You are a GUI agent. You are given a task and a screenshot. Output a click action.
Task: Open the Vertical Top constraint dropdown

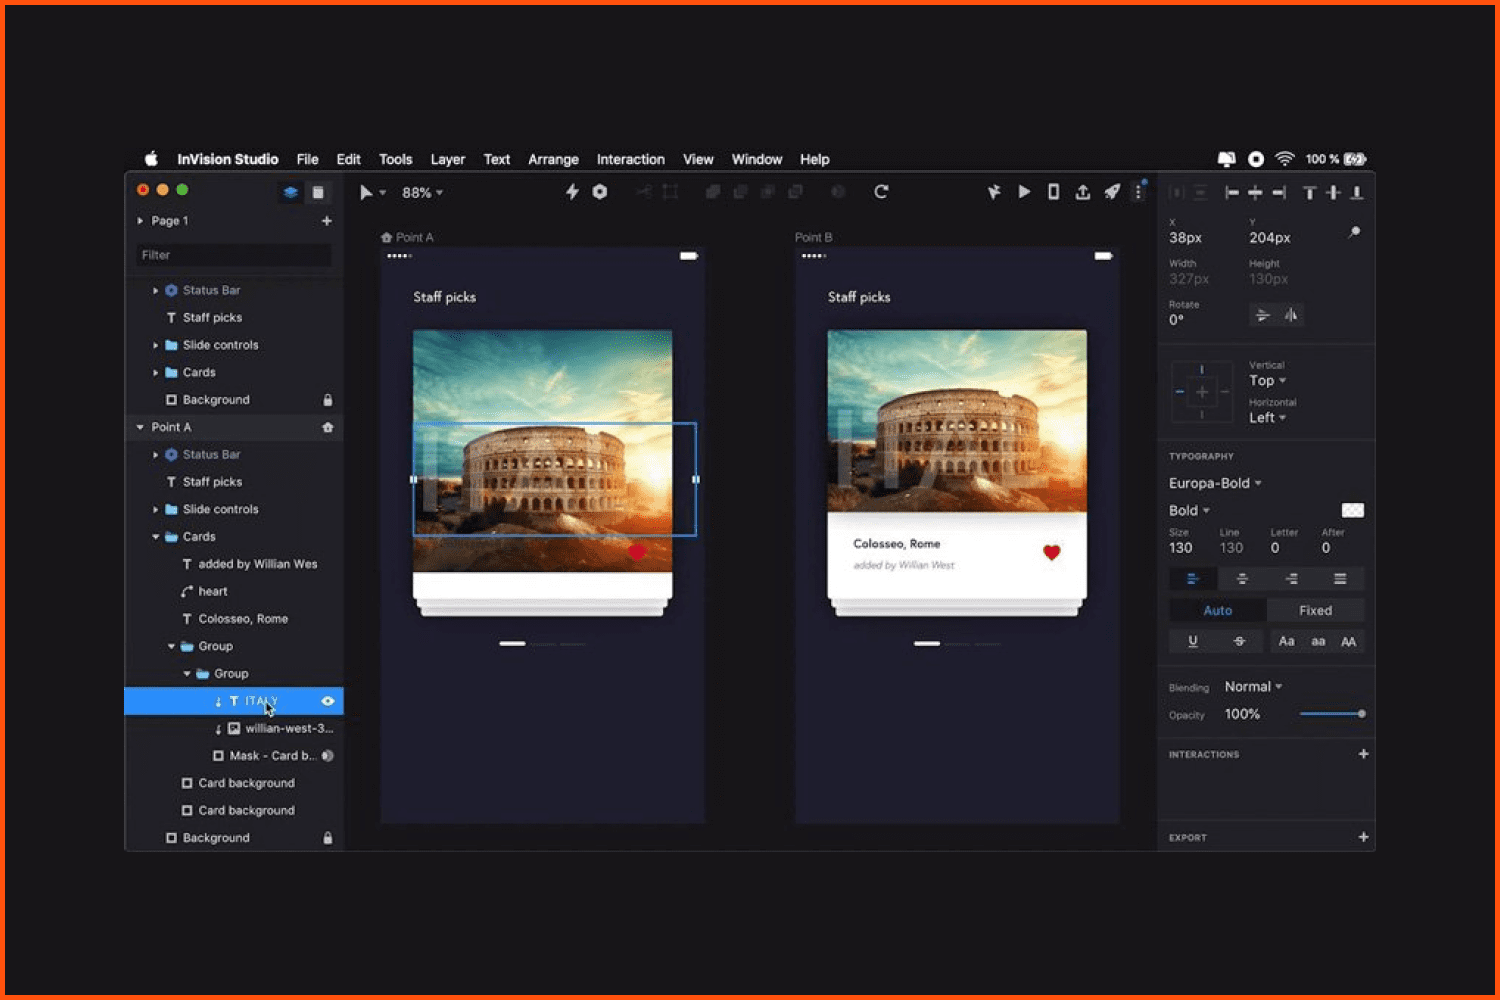click(1267, 381)
